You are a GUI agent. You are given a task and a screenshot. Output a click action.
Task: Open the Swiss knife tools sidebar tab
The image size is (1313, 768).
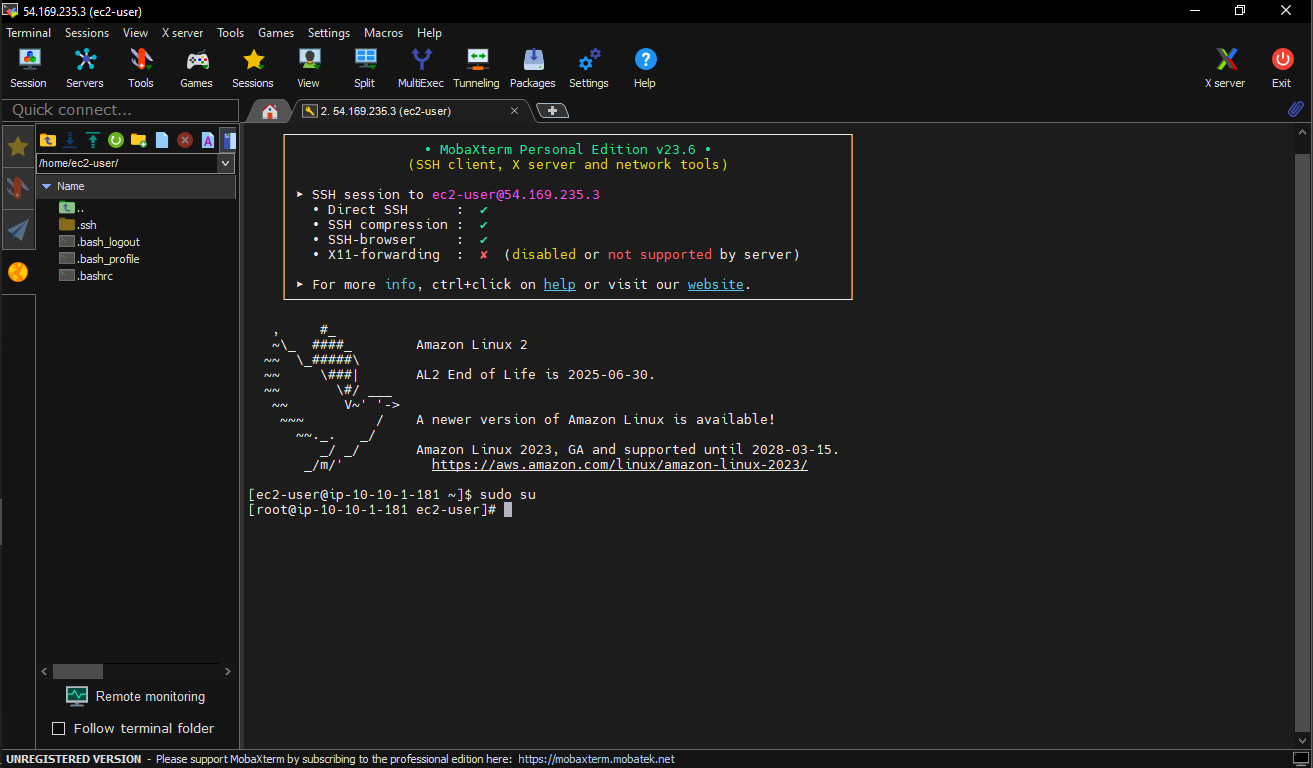tap(18, 188)
